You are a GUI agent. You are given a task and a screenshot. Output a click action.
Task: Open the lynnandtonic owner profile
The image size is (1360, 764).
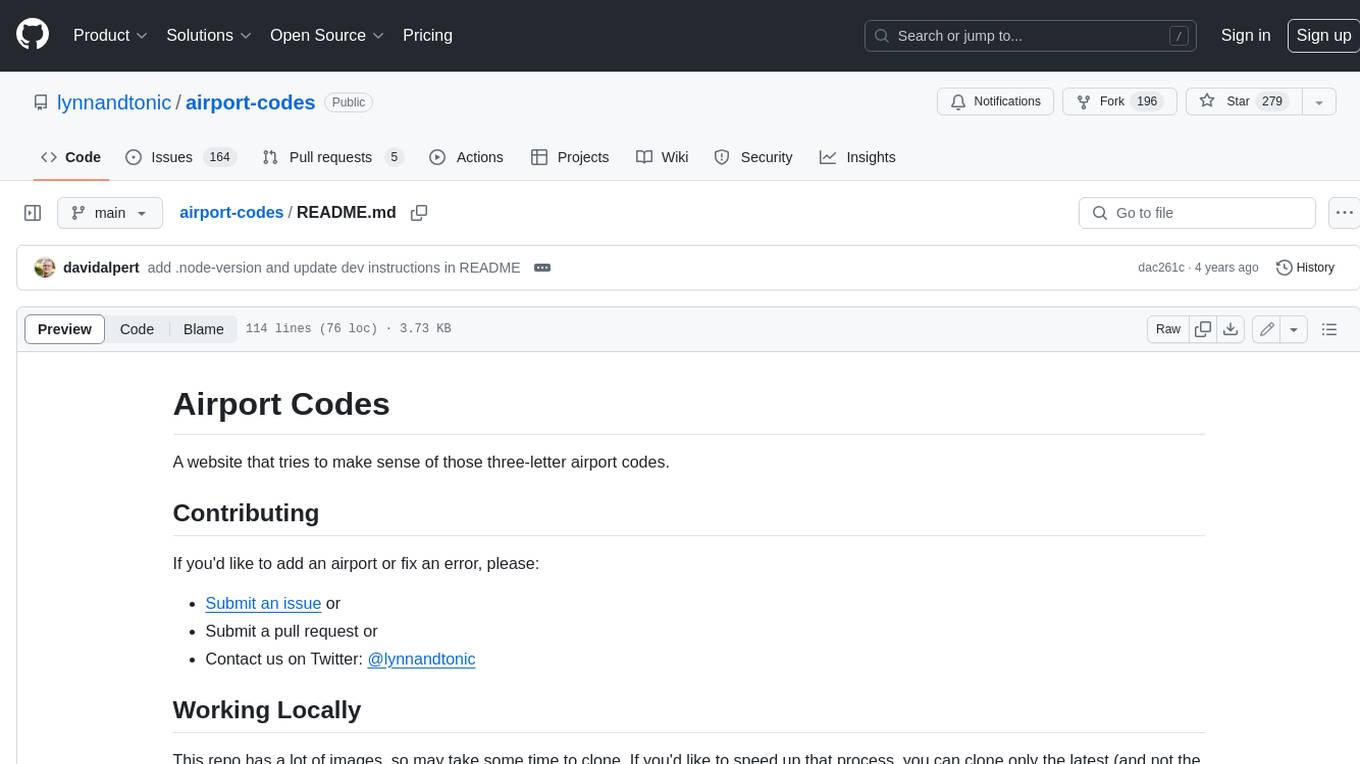pyautogui.click(x=114, y=102)
